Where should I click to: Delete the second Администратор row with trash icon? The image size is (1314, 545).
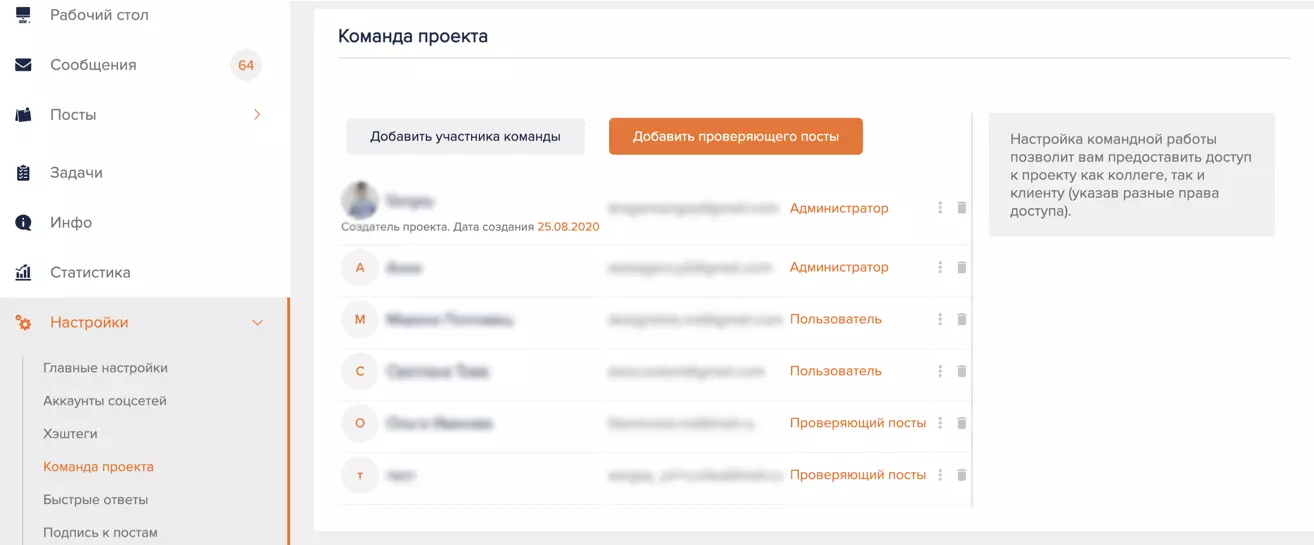(962, 268)
